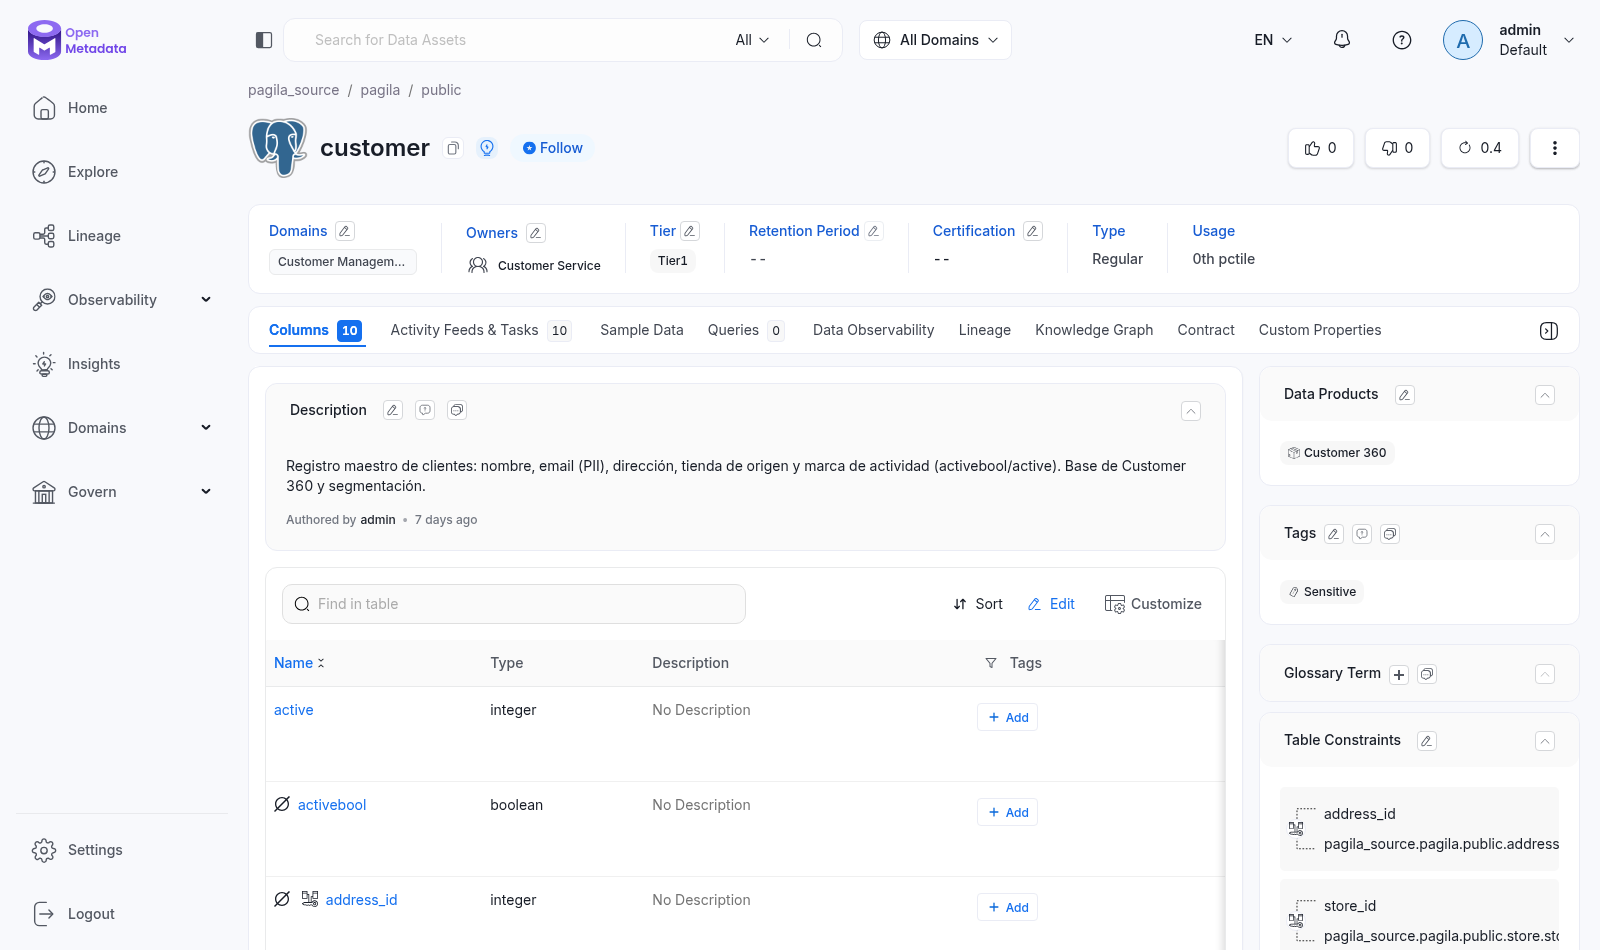1600x950 pixels.
Task: Click Sort in the columns toolbar
Action: [978, 604]
